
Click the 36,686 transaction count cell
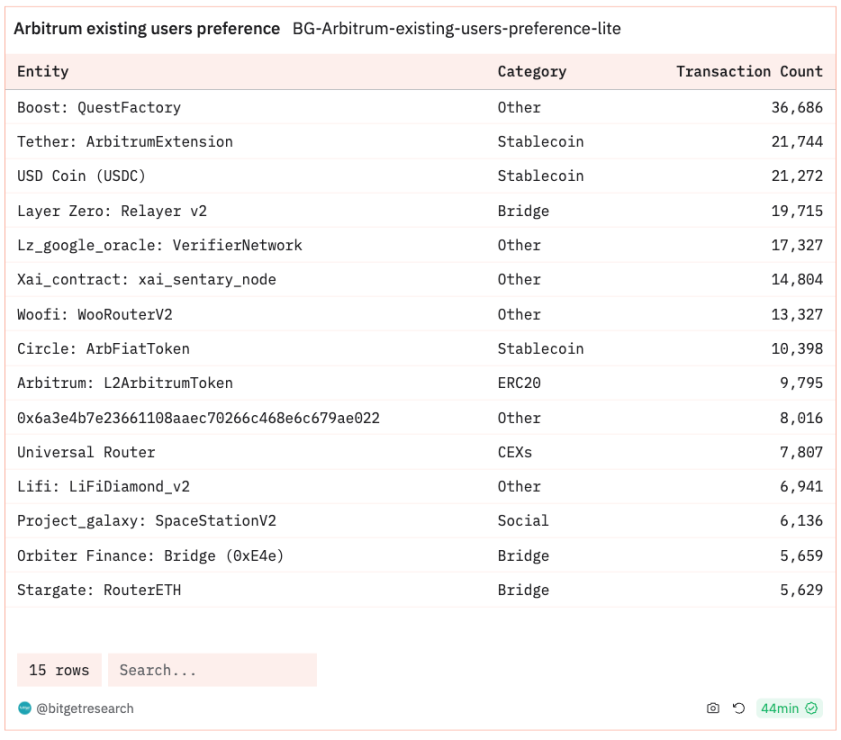(x=797, y=107)
